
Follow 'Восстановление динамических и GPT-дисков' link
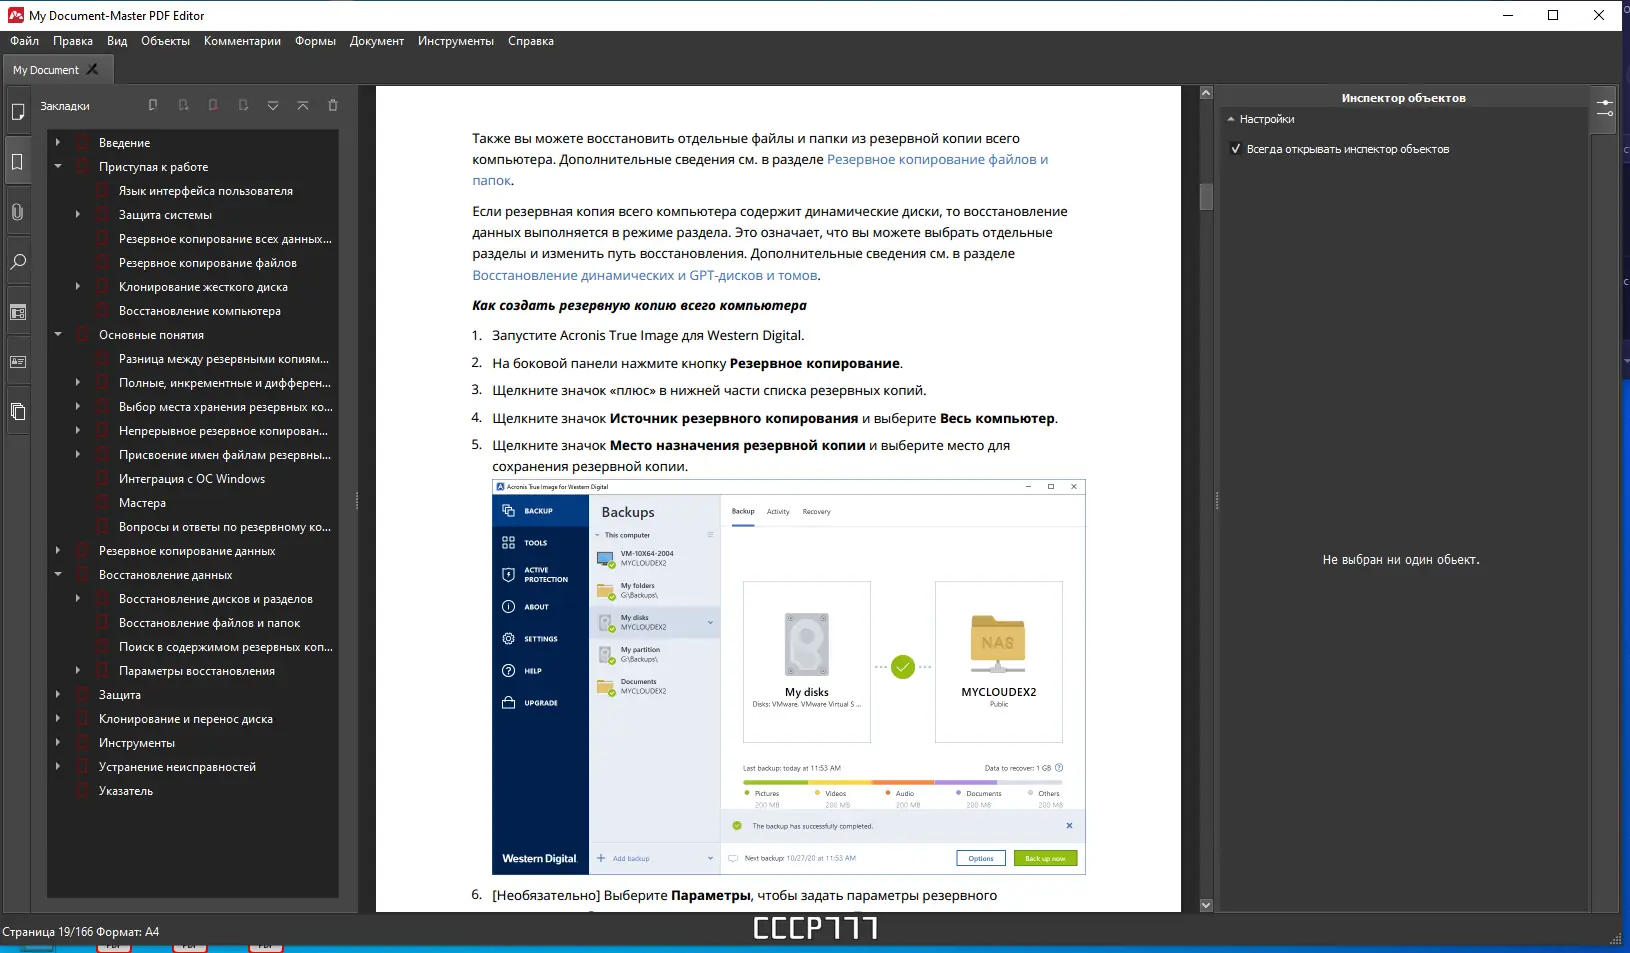tap(645, 276)
